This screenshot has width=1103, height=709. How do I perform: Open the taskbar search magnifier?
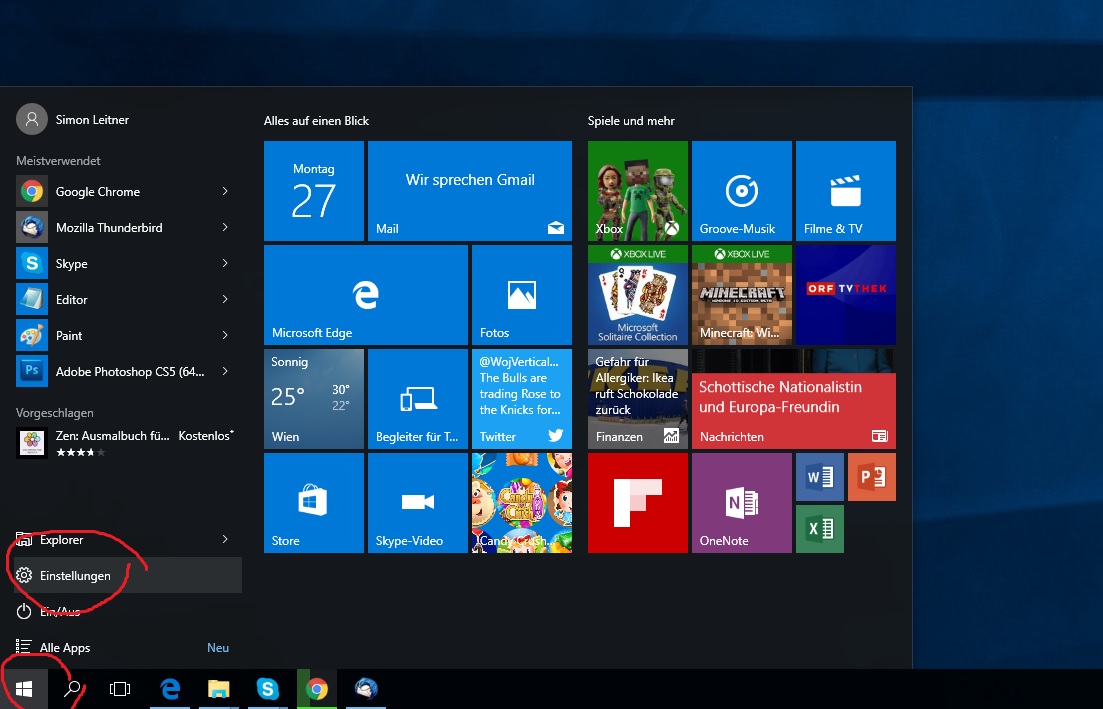click(72, 689)
